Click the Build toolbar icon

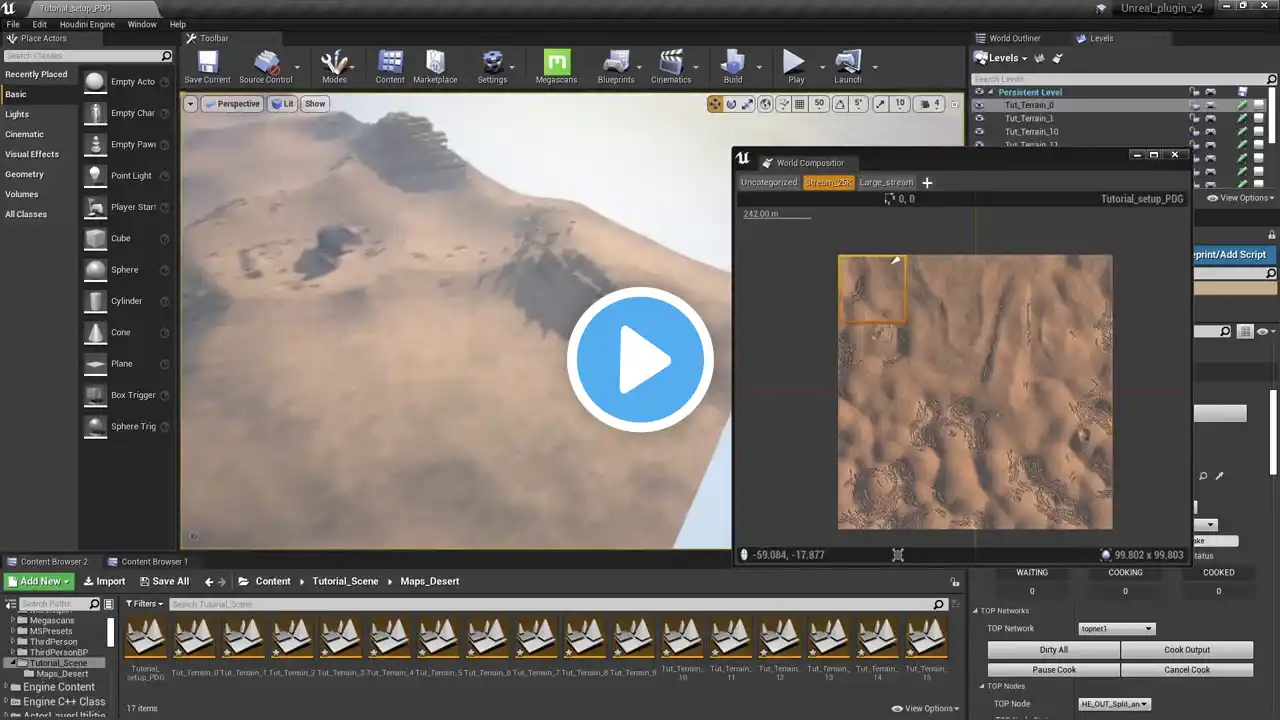point(733,65)
